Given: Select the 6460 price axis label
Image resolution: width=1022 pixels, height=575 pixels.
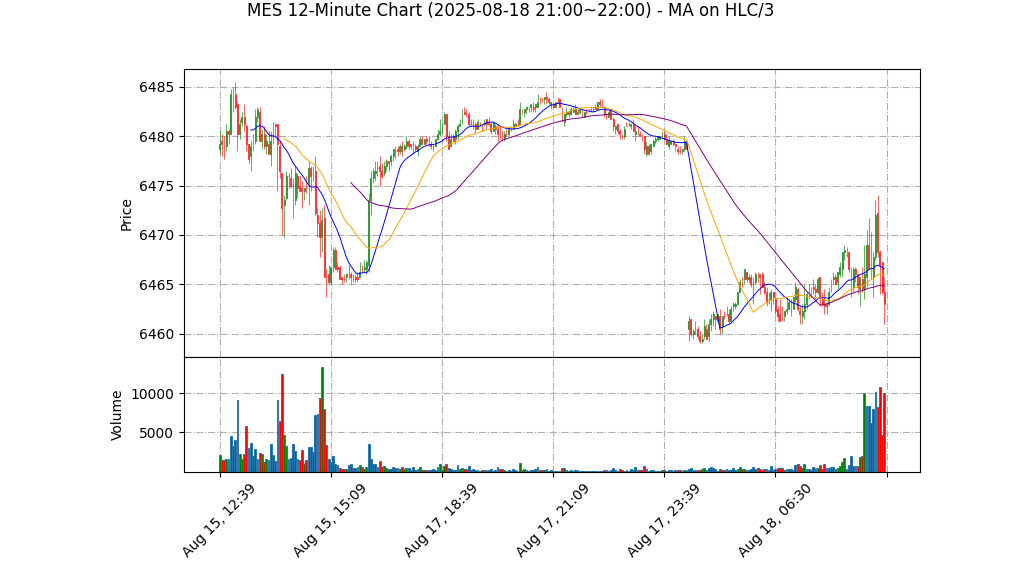Looking at the screenshot, I should (x=156, y=334).
